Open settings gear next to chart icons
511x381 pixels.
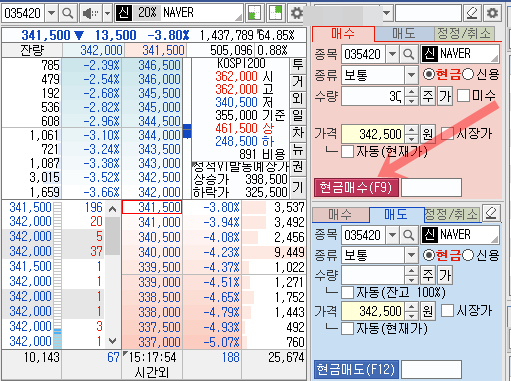296,13
